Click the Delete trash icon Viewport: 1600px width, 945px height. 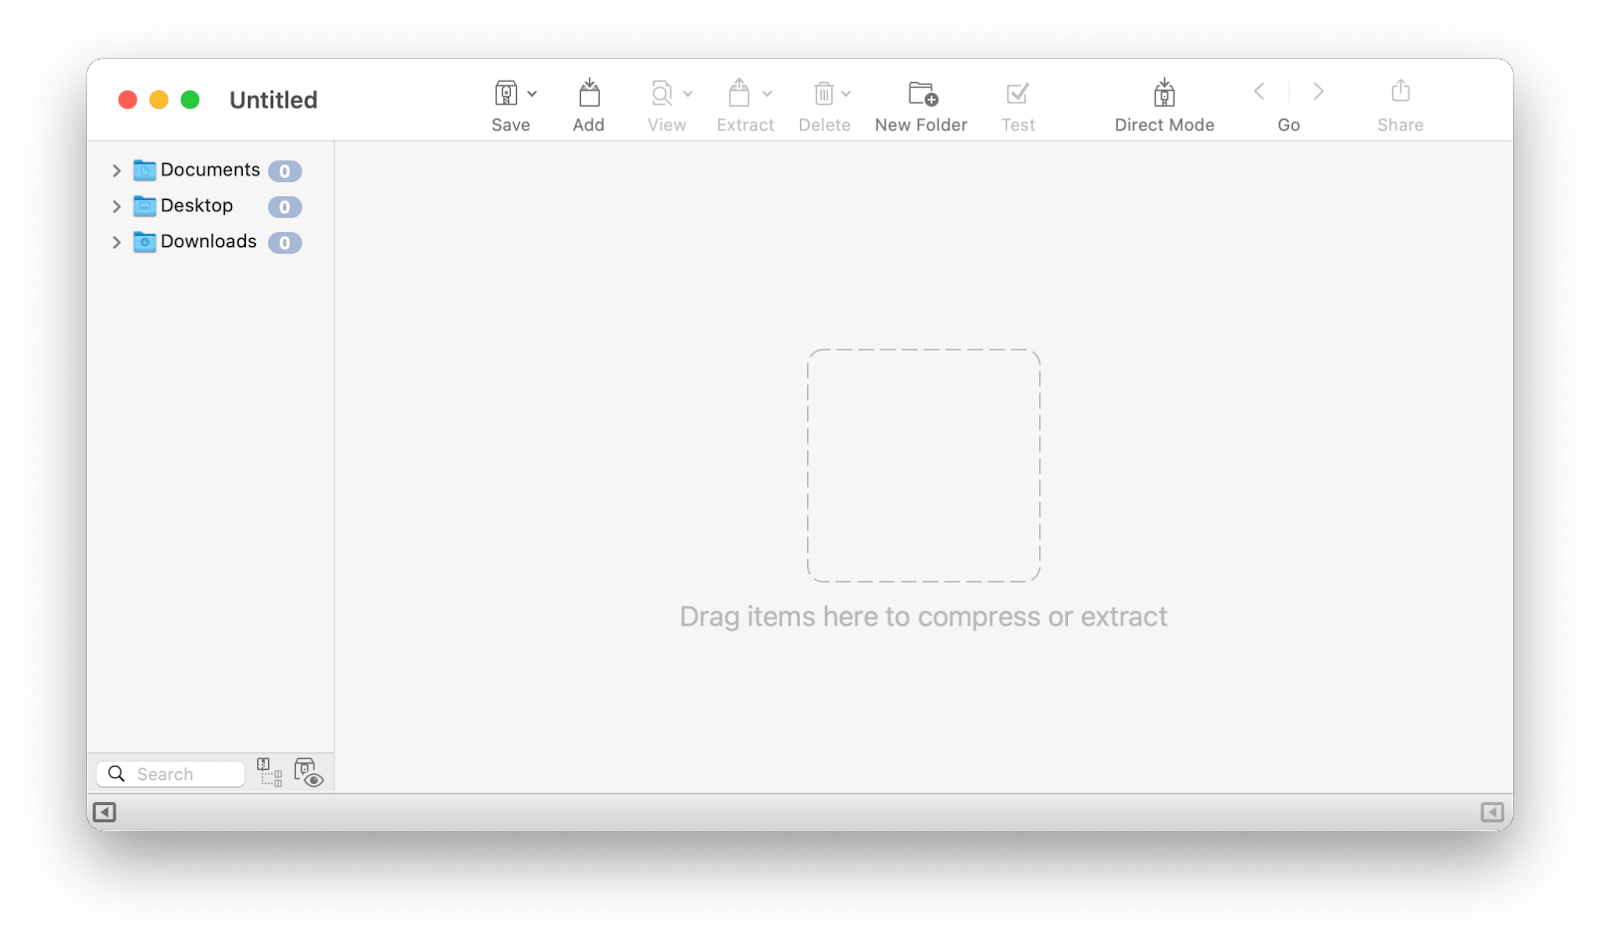[823, 93]
